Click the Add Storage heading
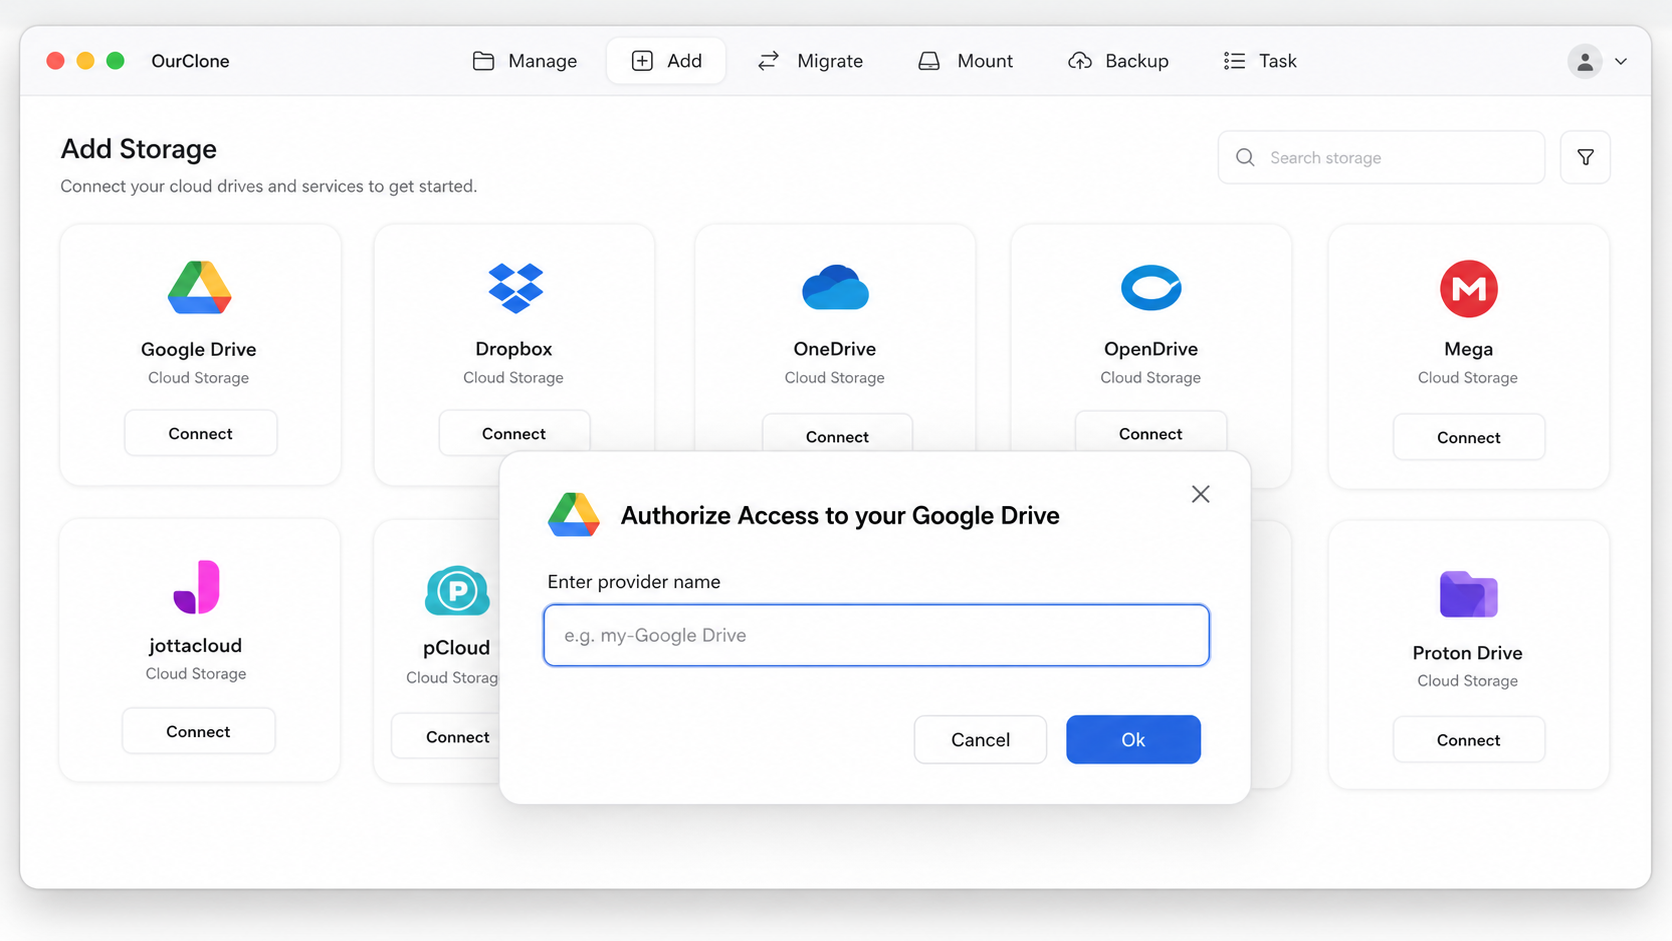Image resolution: width=1672 pixels, height=941 pixels. pos(139,149)
